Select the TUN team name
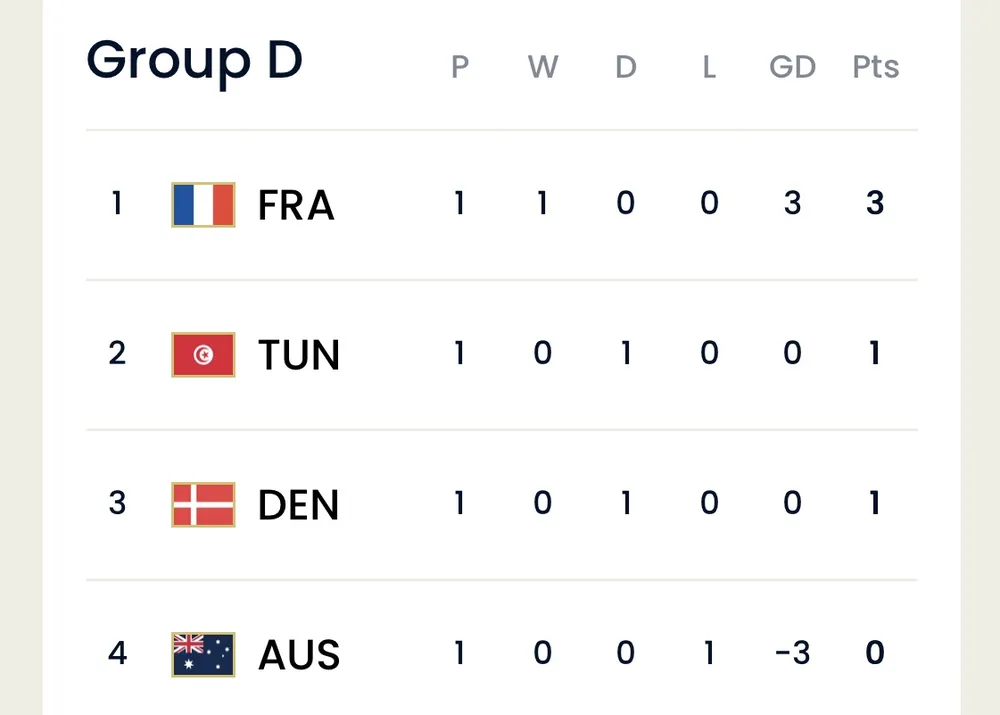The image size is (1000, 715). (x=299, y=355)
